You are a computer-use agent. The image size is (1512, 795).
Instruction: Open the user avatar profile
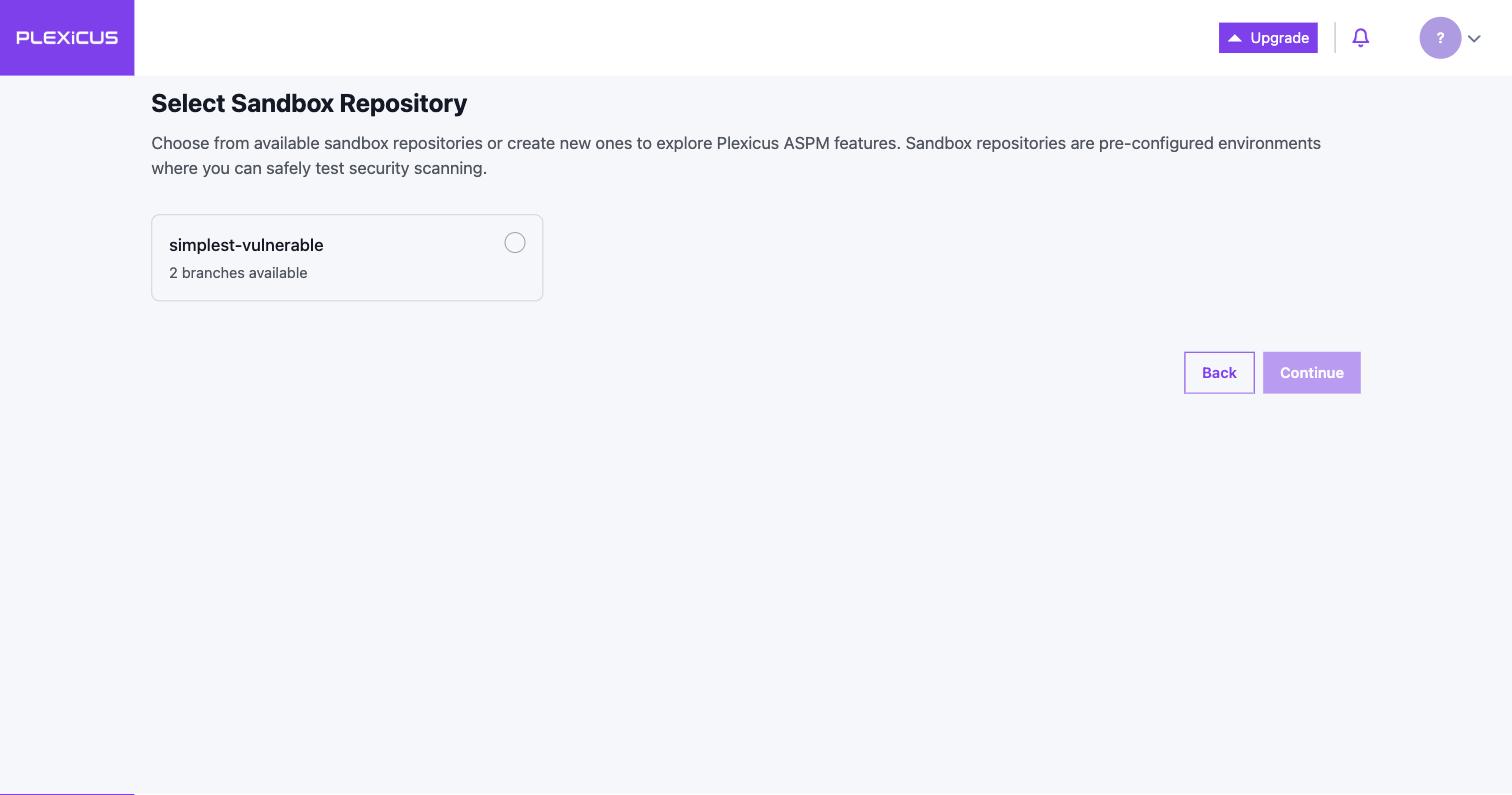point(1440,38)
